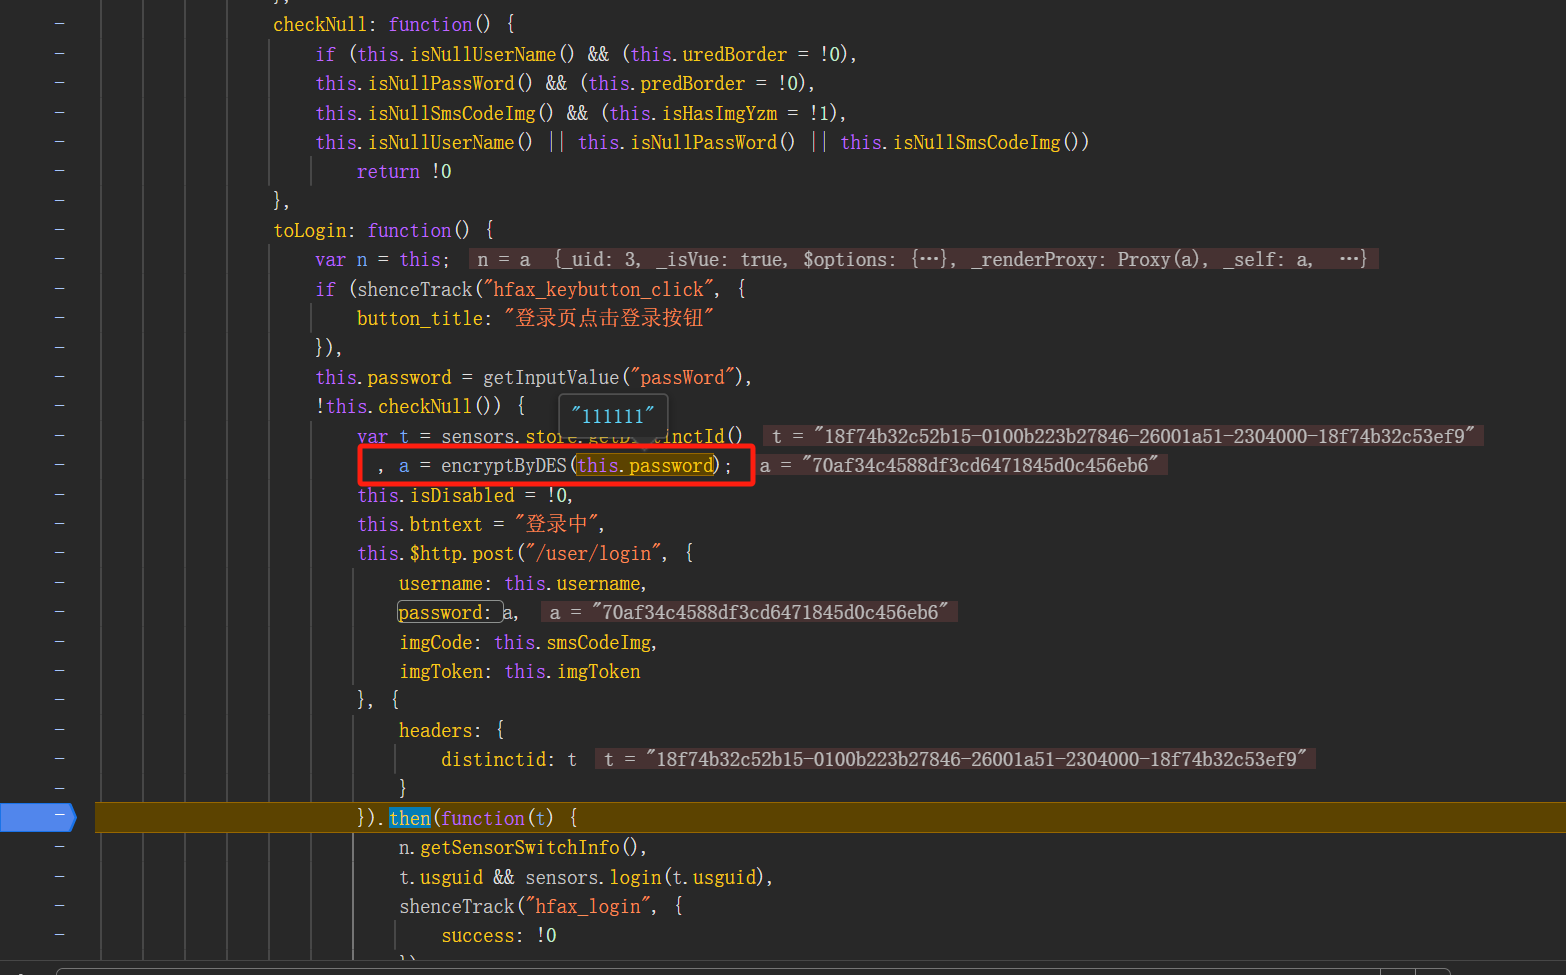Click the highlighted 'then' keyword on the paused line
1566x975 pixels.
tap(410, 818)
